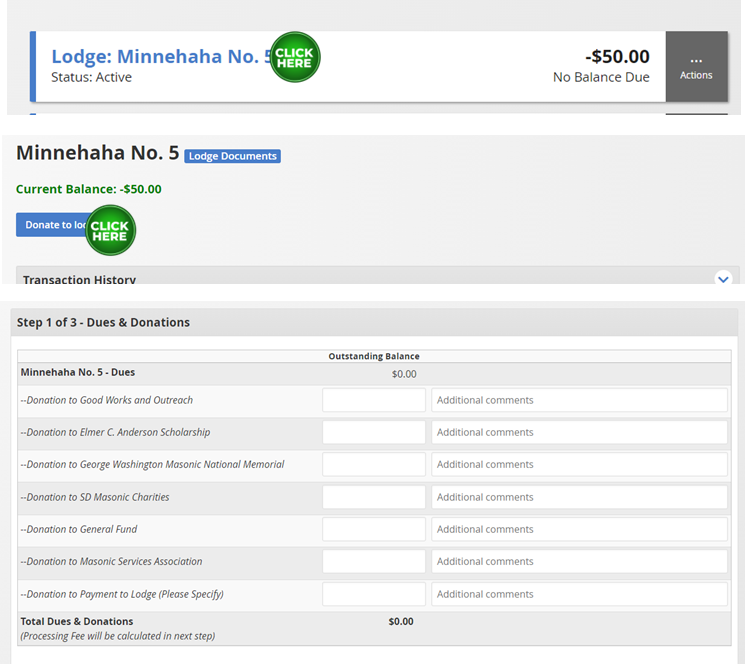745x664 pixels.
Task: Select amount field for Masonic Services Association
Action: point(373,561)
